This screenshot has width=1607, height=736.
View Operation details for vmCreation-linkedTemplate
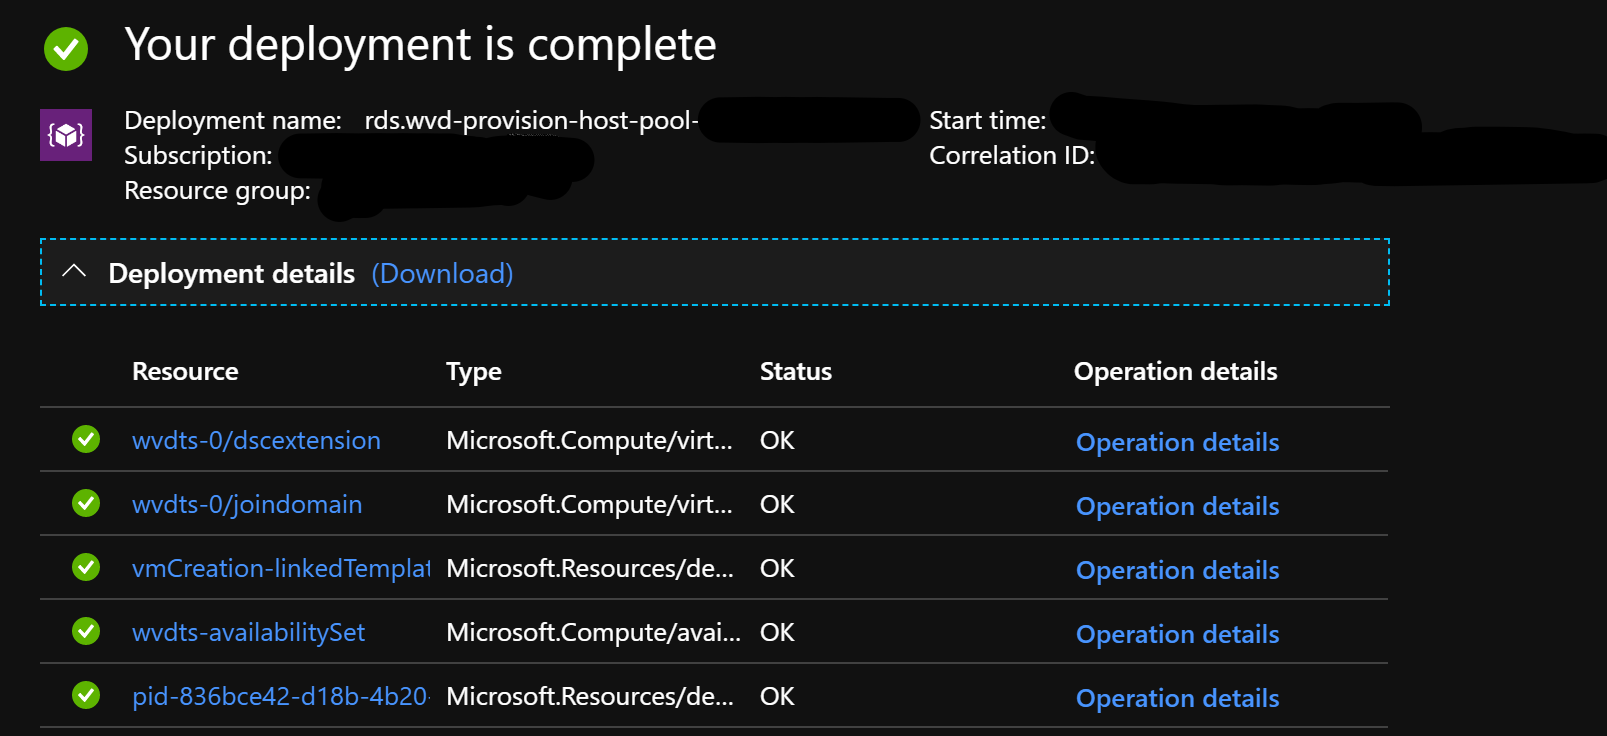pos(1177,570)
